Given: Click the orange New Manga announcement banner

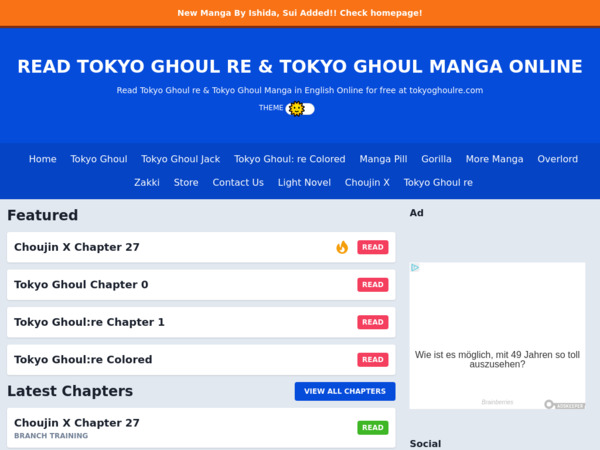Looking at the screenshot, I should 300,13.
